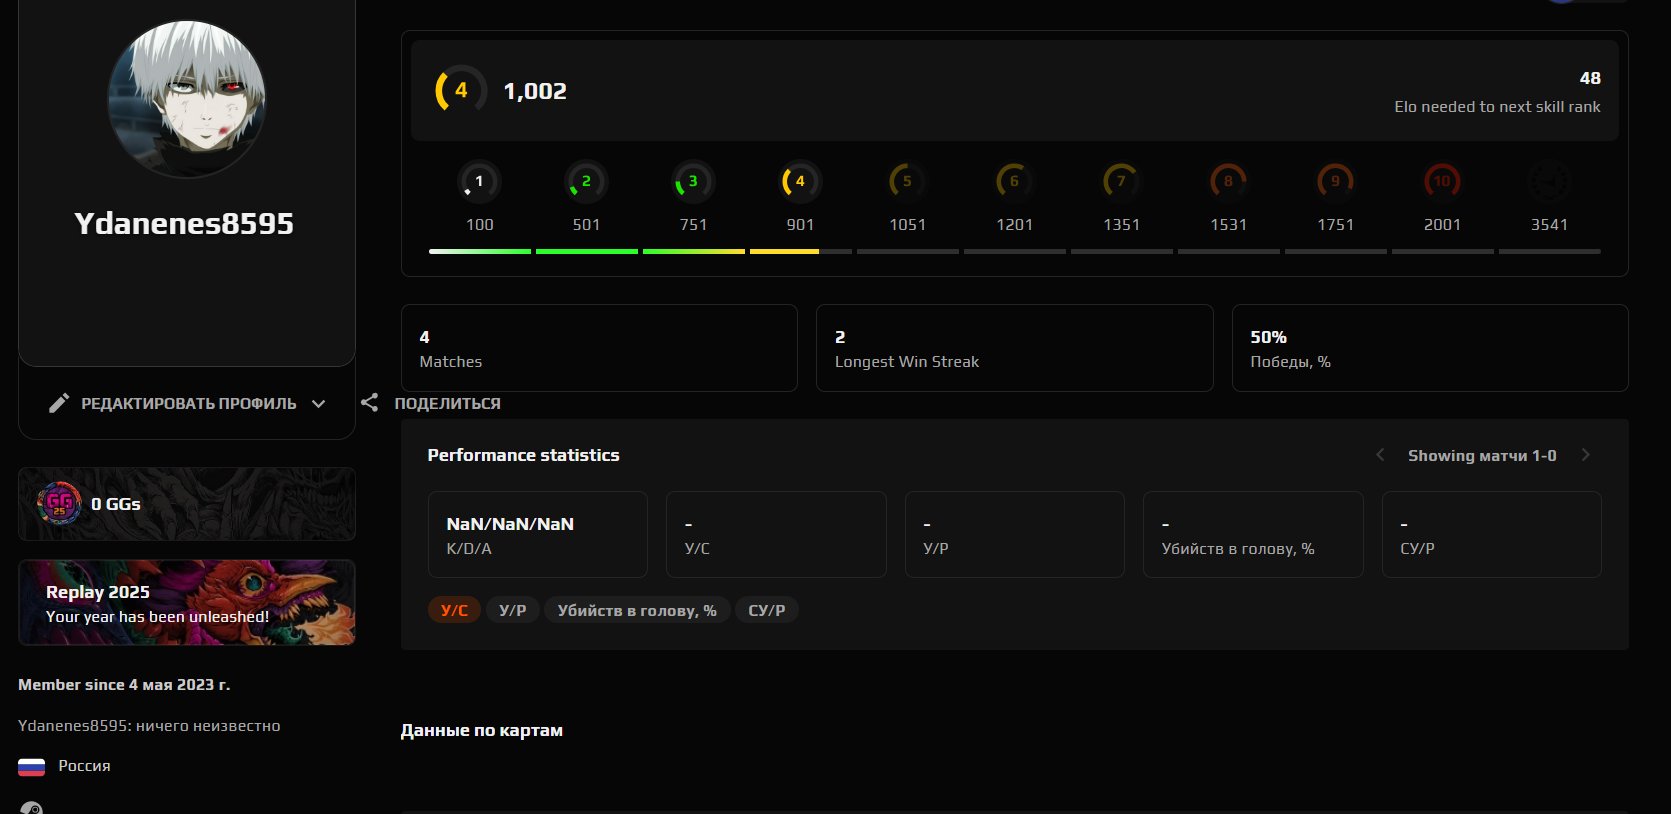Screen dimensions: 1671x814
Task: Click the username Ydanenes8595 heading
Action: [184, 223]
